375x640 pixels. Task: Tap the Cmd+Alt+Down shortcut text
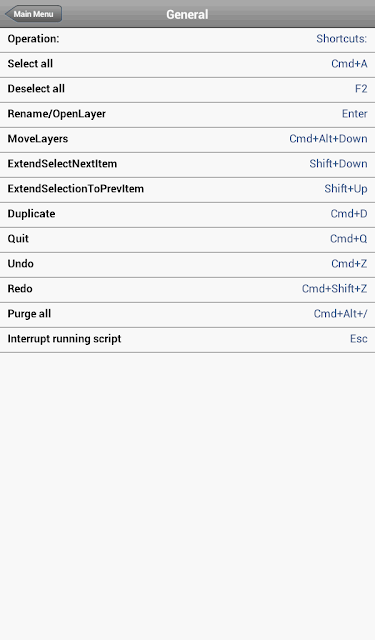[328, 139]
